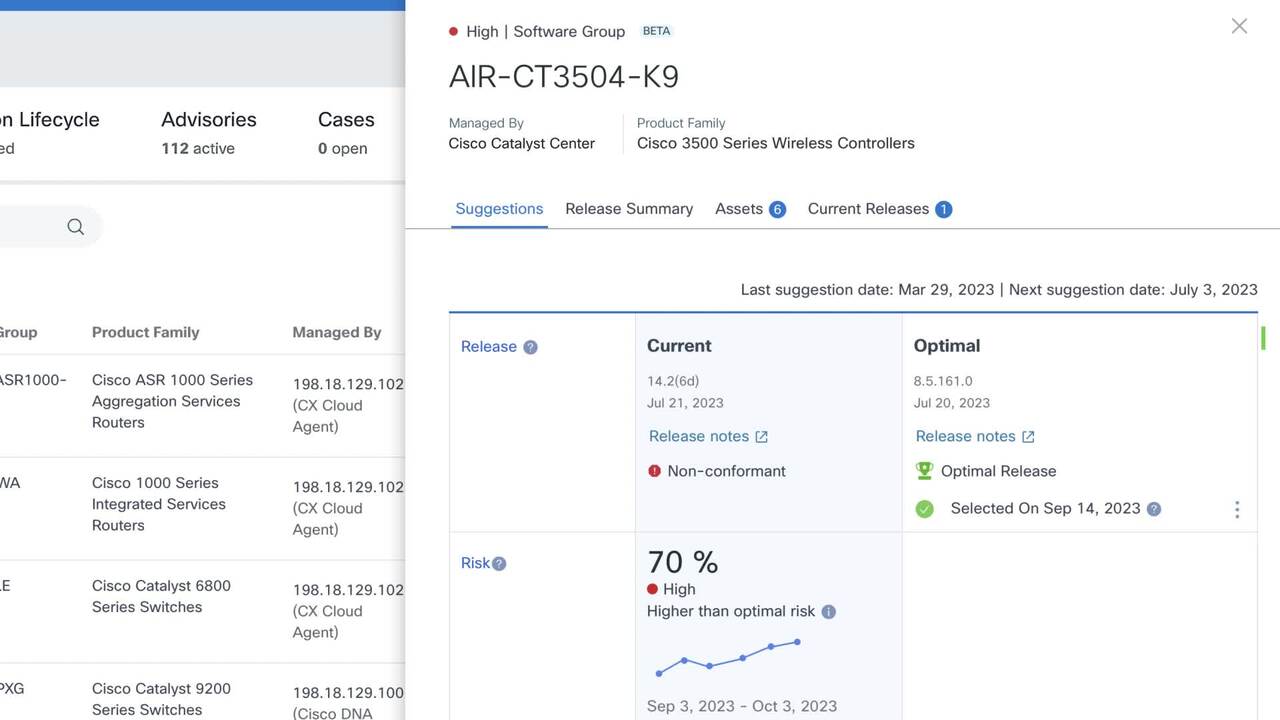The width and height of the screenshot is (1280, 720).
Task: Switch to the Release Summary tab
Action: (629, 208)
